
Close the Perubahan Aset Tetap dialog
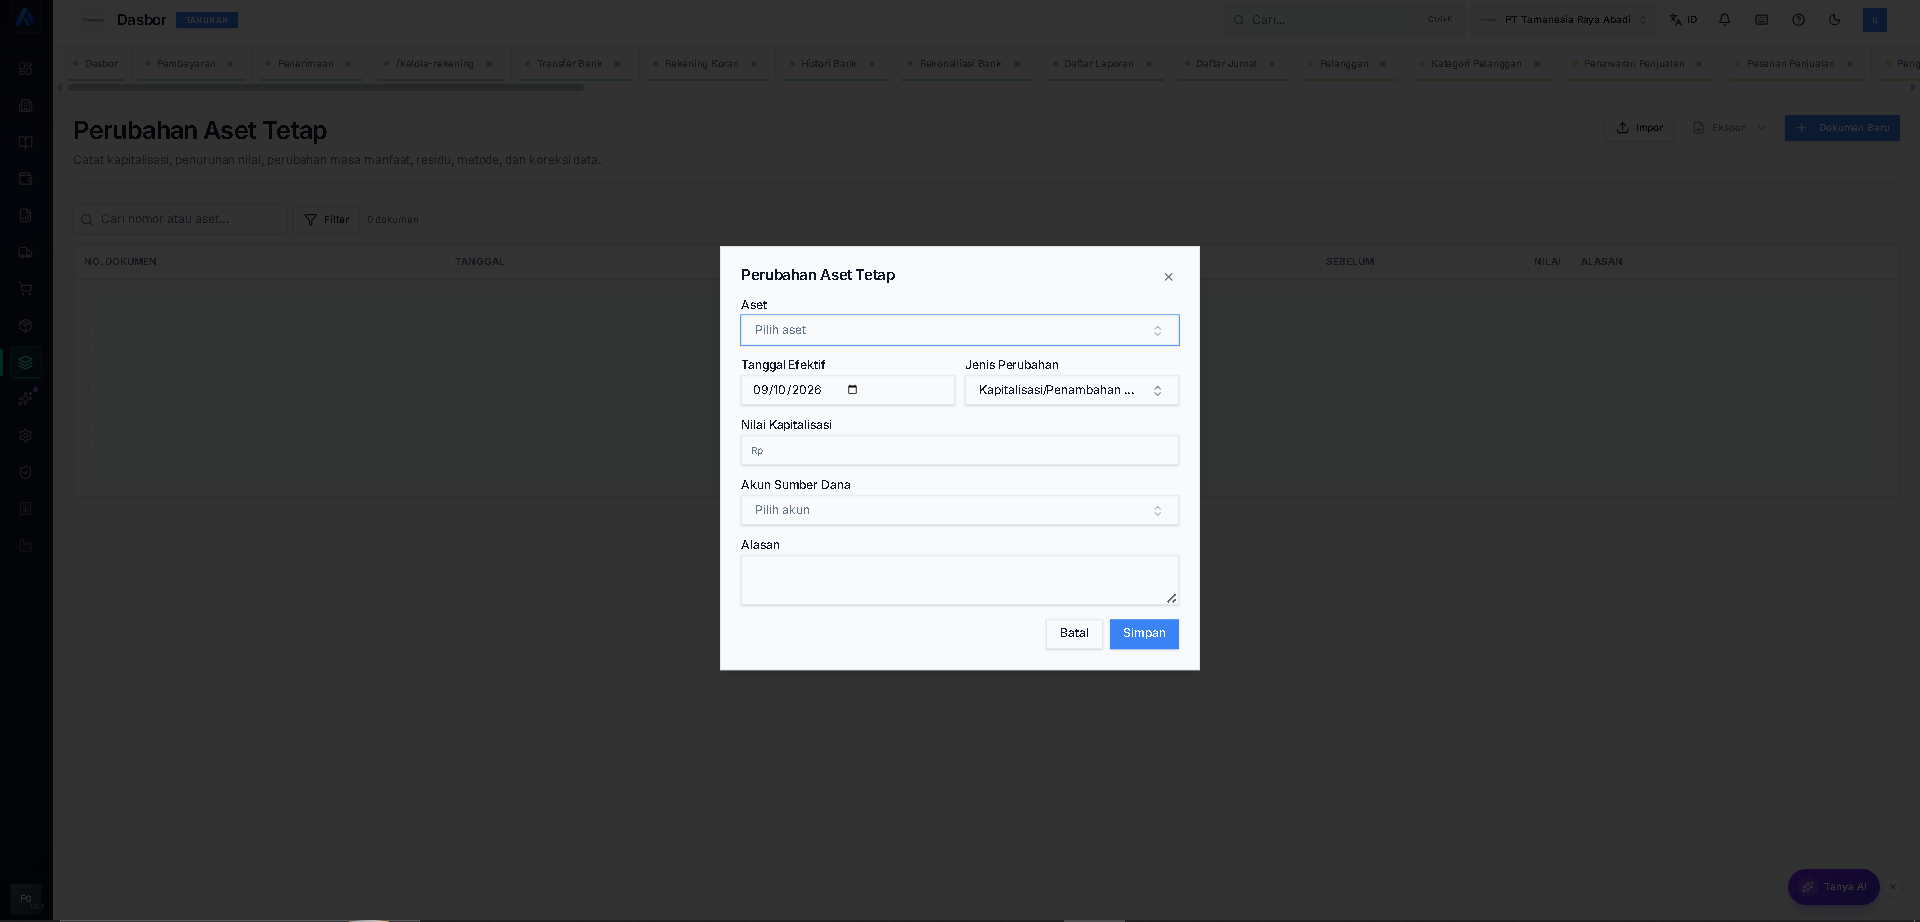coord(1168,277)
